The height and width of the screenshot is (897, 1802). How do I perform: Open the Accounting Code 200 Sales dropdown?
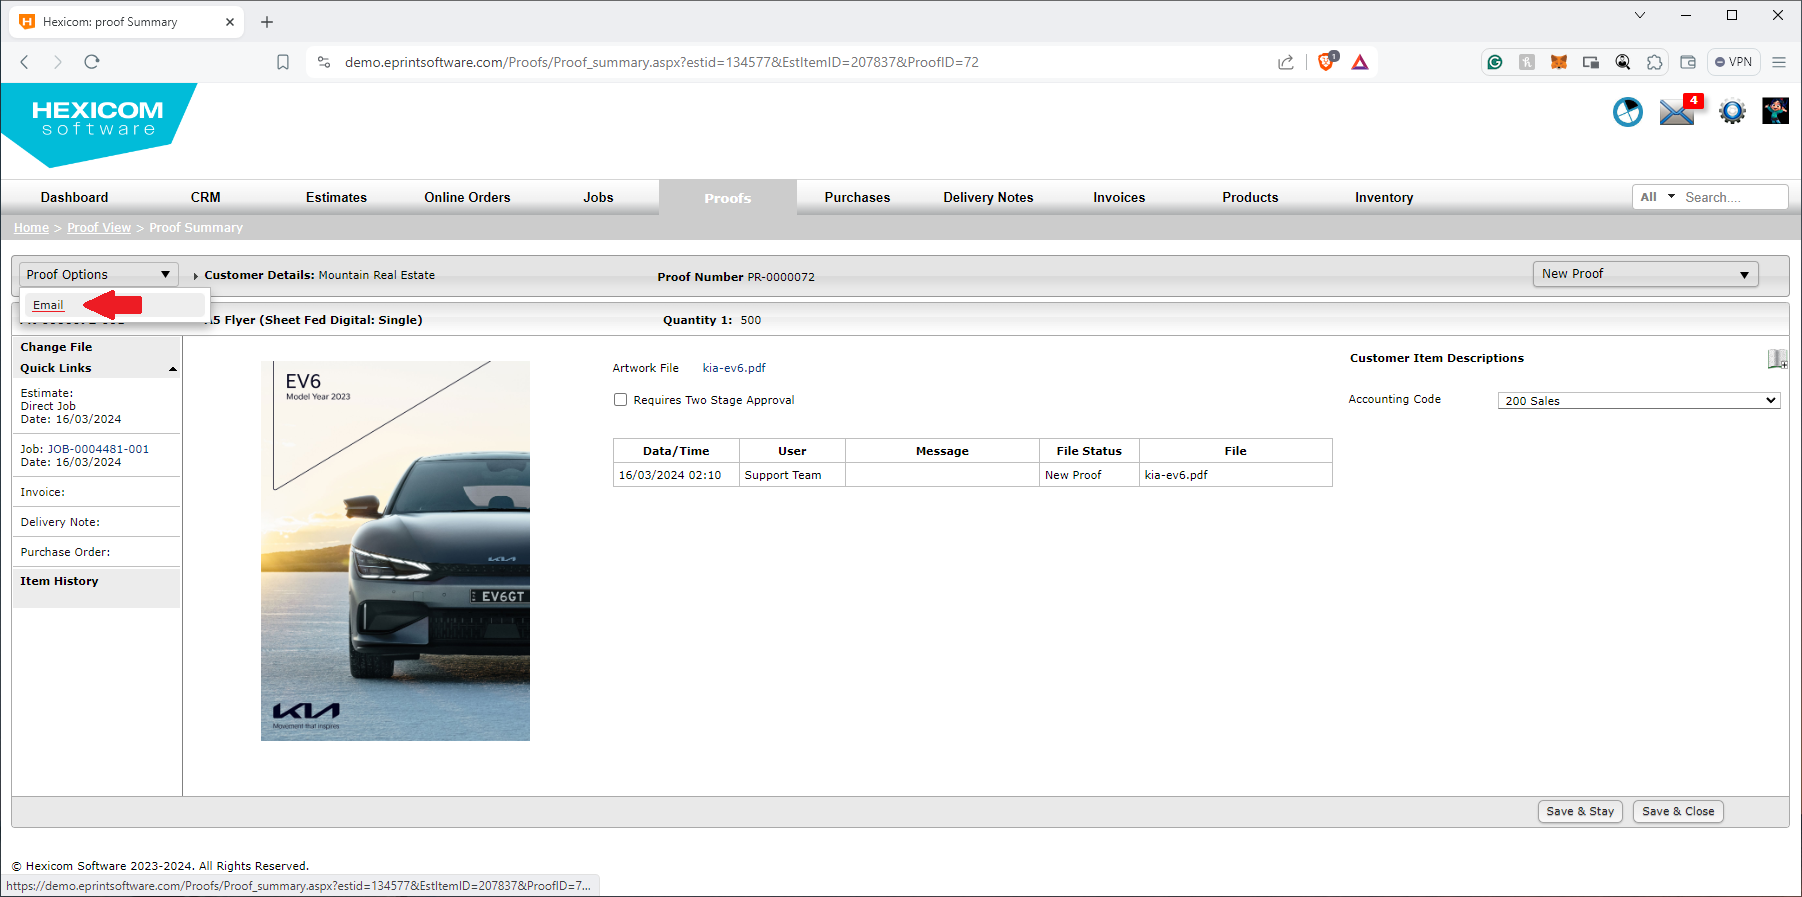(x=1638, y=401)
